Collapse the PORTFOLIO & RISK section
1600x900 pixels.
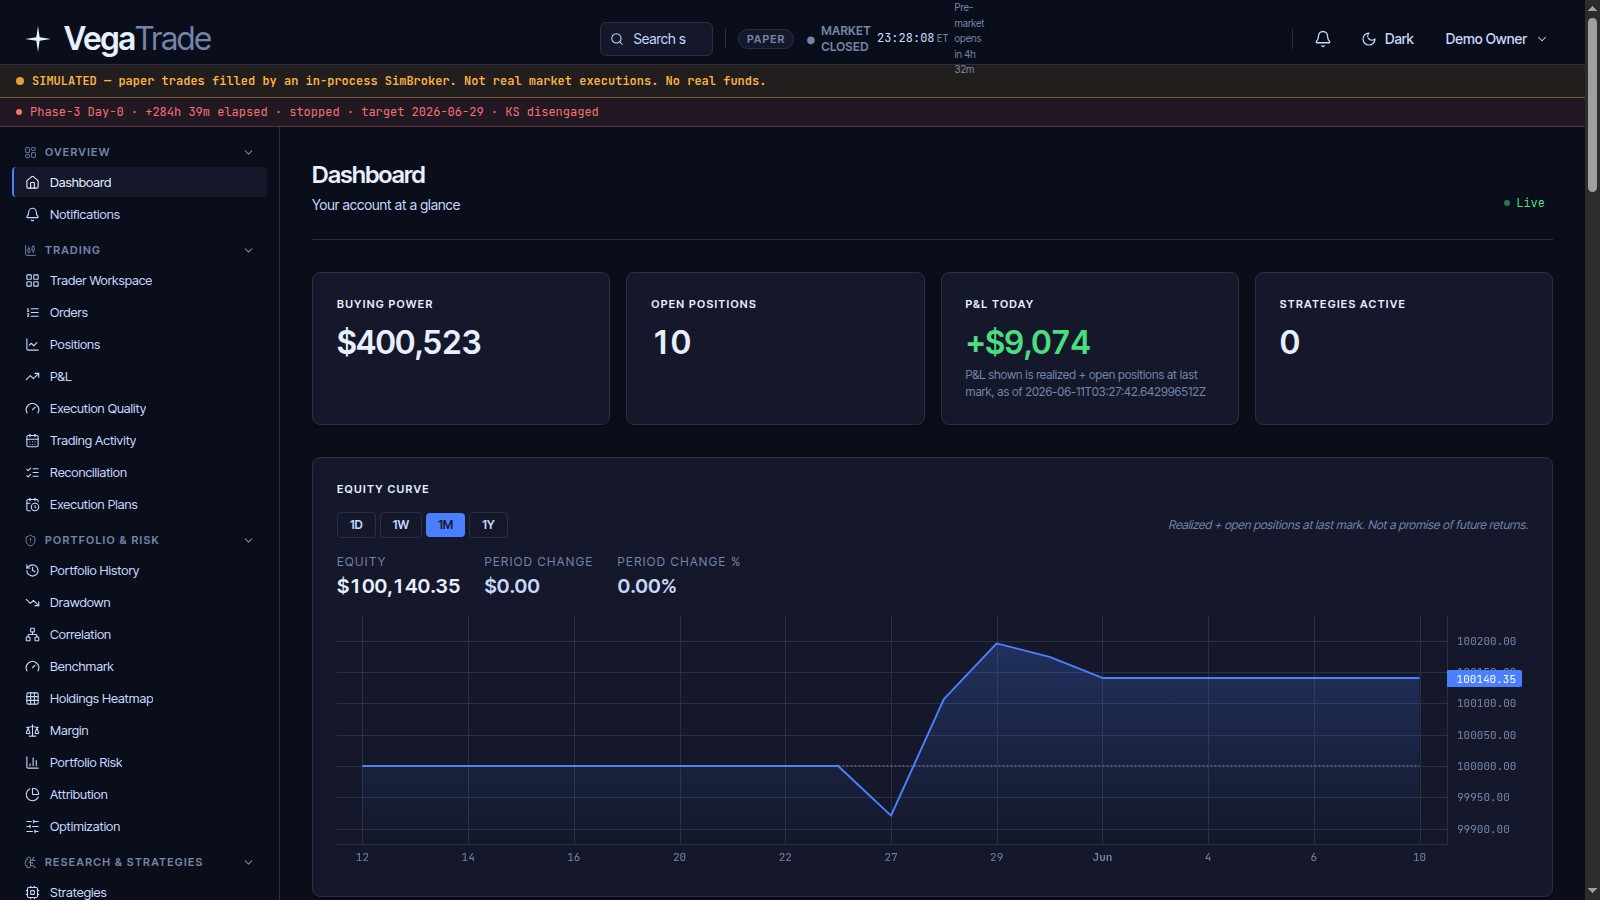pos(249,540)
